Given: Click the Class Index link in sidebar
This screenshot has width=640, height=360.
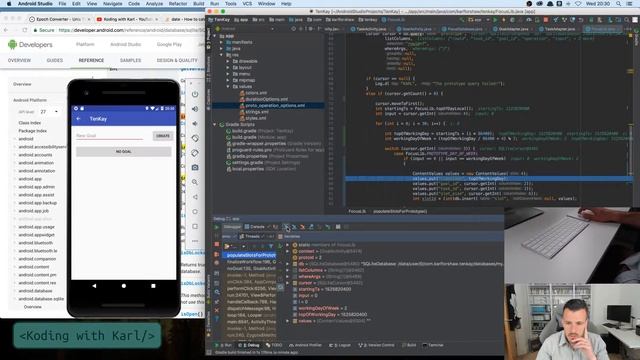Looking at the screenshot, I should click(x=30, y=123).
